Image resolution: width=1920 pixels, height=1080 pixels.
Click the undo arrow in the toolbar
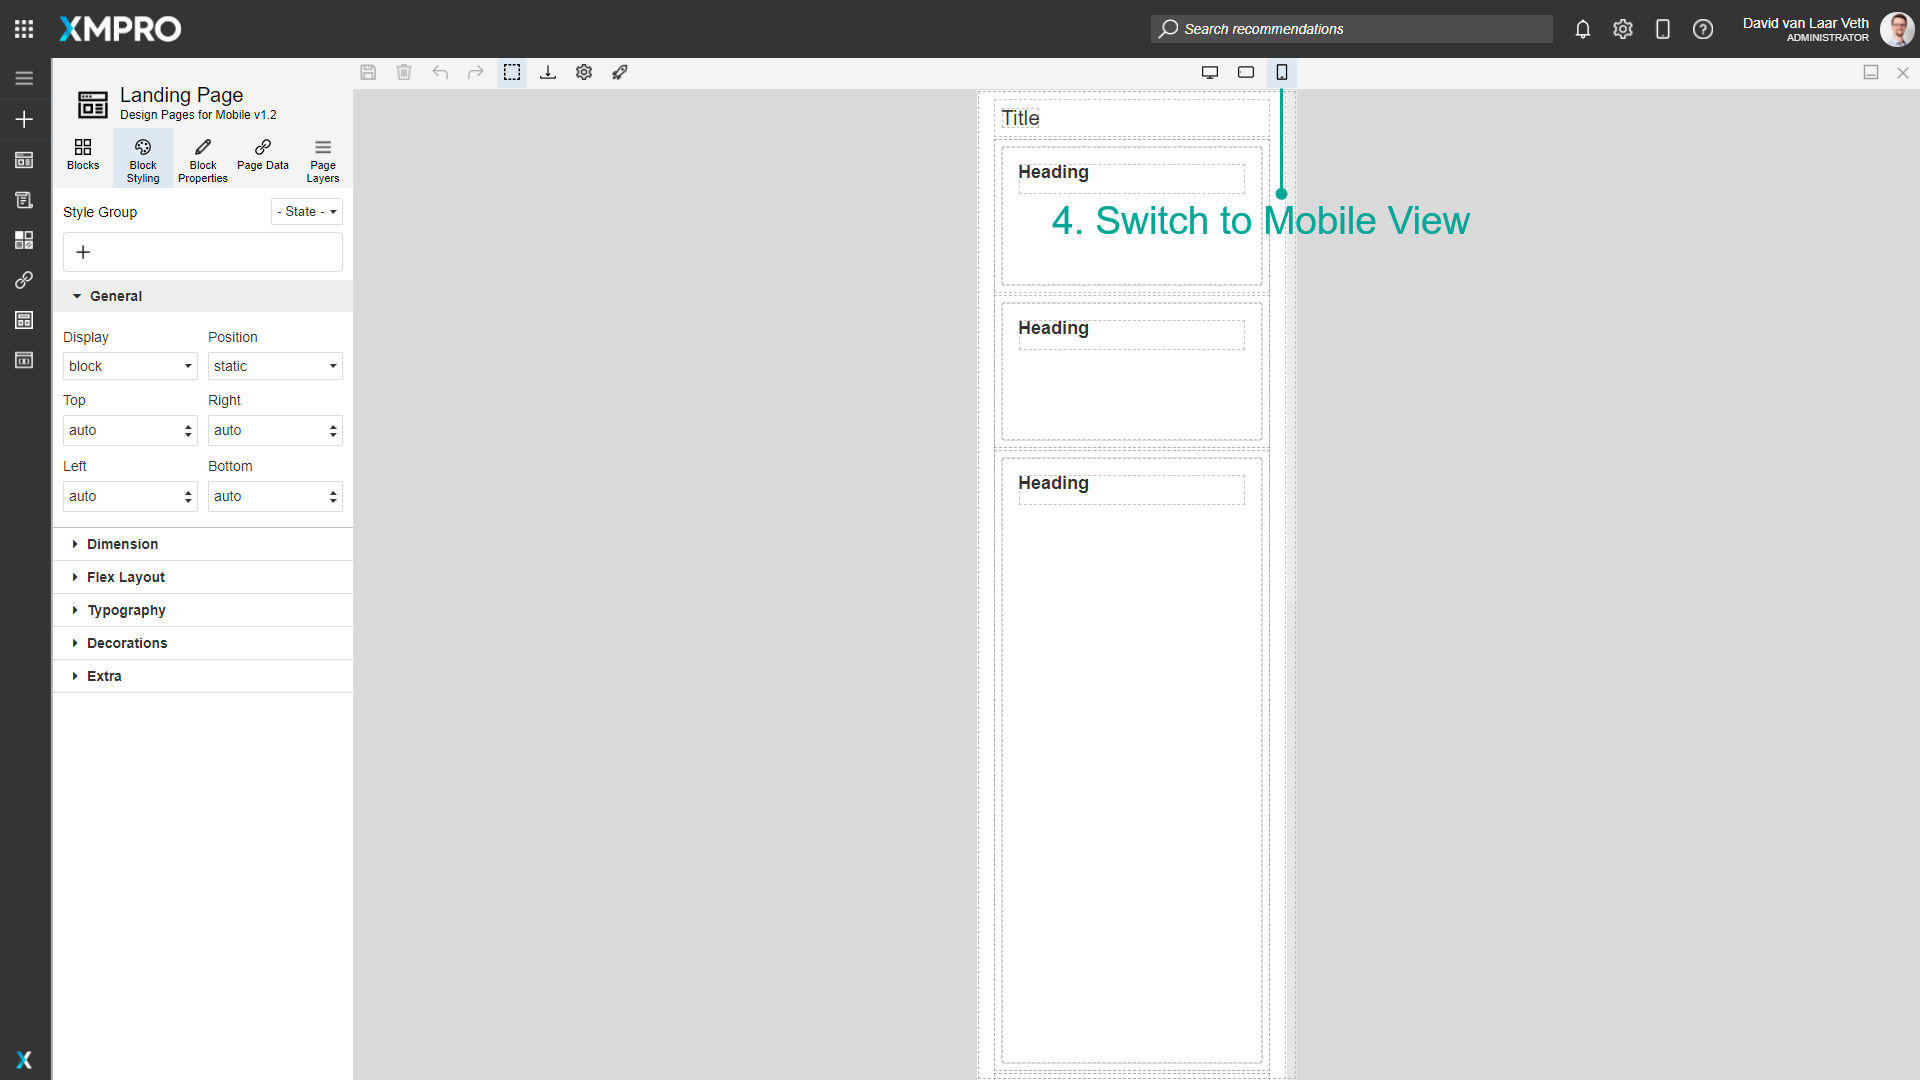pos(440,72)
